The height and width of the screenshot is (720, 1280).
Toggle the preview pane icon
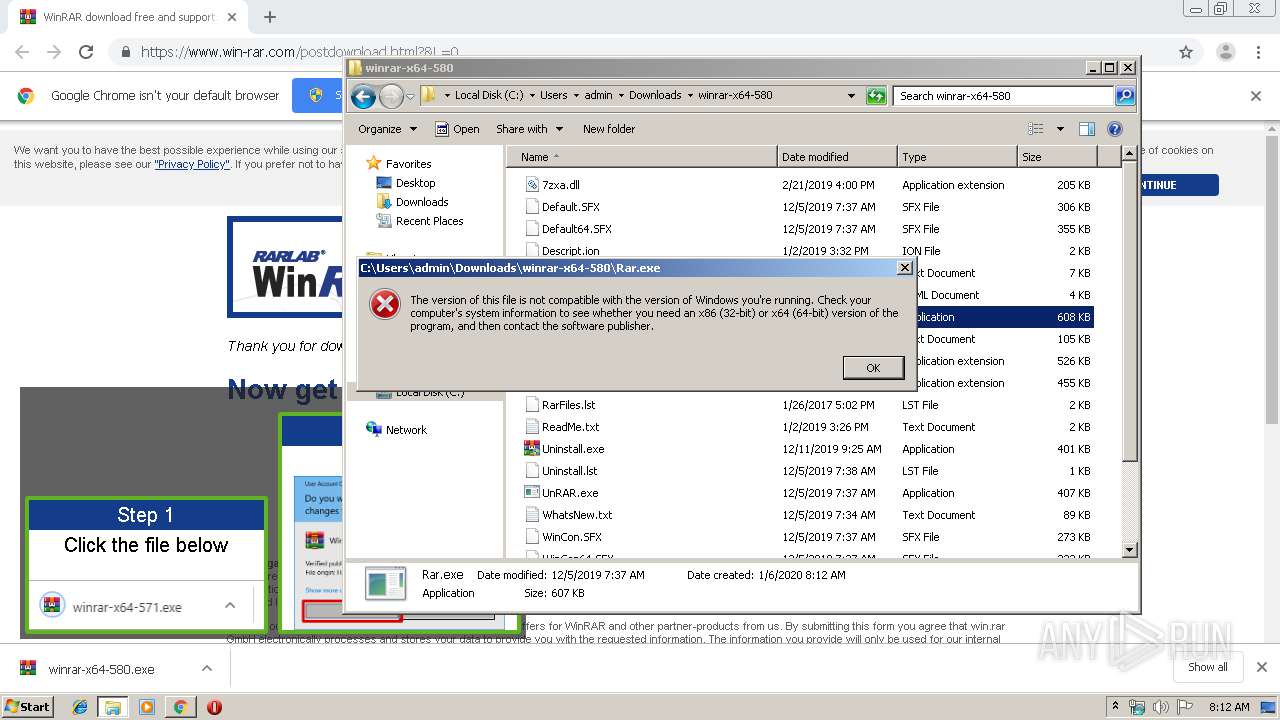[x=1087, y=129]
